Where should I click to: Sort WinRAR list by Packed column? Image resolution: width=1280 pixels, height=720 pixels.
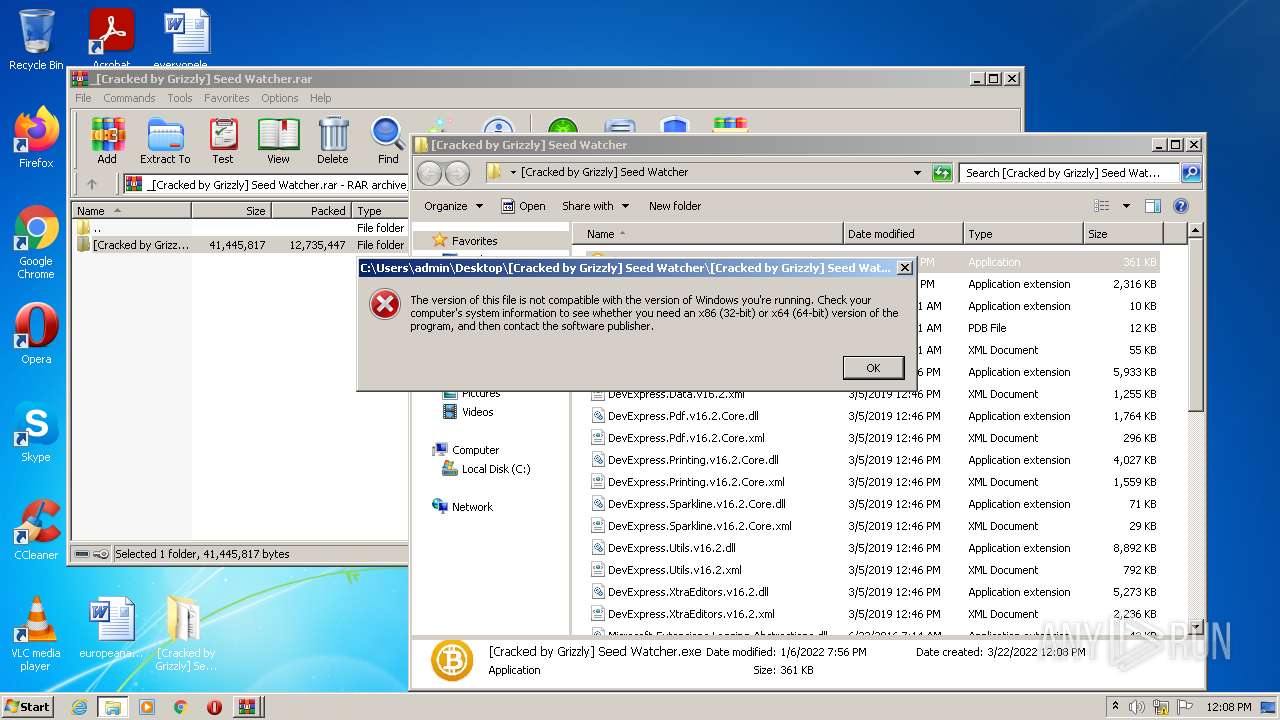(x=311, y=211)
